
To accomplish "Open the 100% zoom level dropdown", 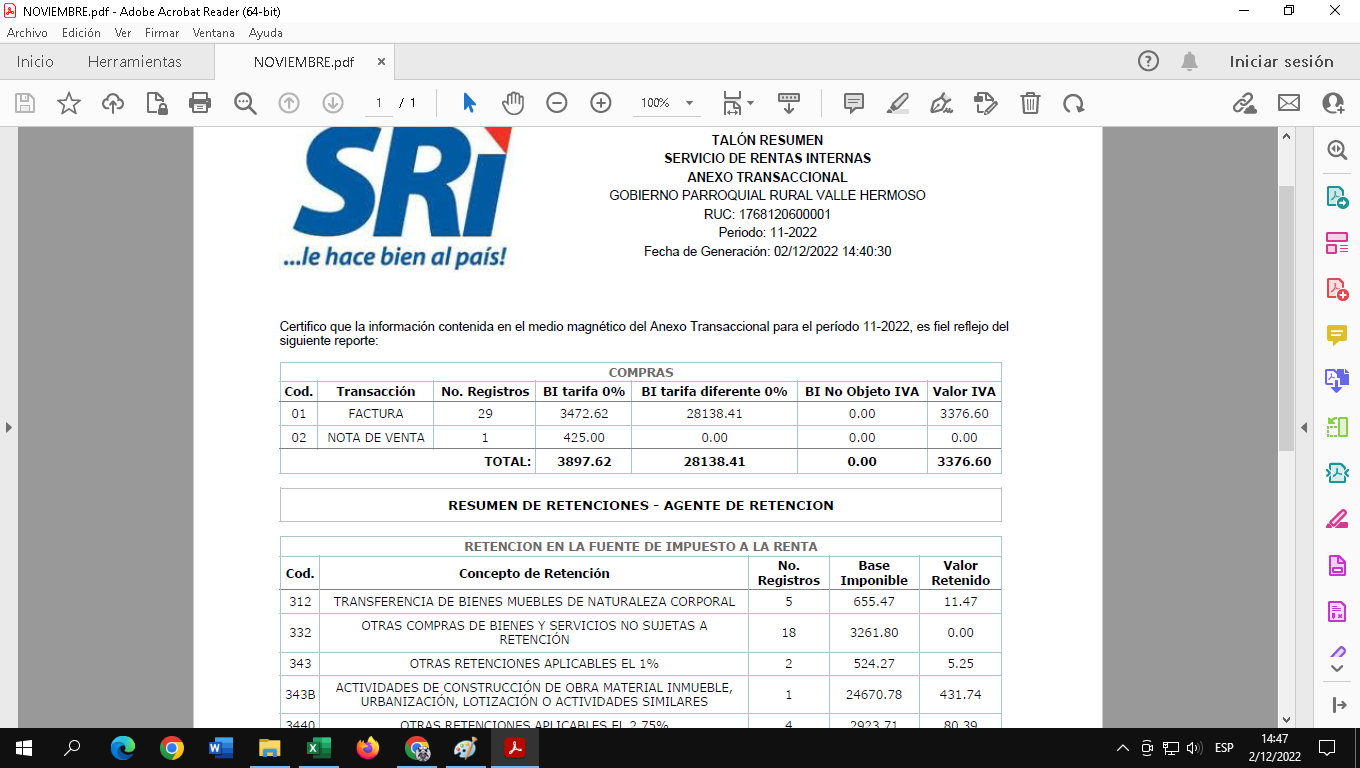I will [689, 103].
